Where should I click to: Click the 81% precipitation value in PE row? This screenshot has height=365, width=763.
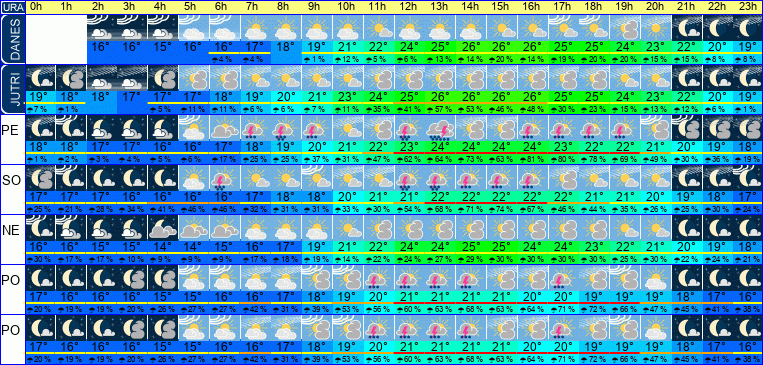coord(532,159)
